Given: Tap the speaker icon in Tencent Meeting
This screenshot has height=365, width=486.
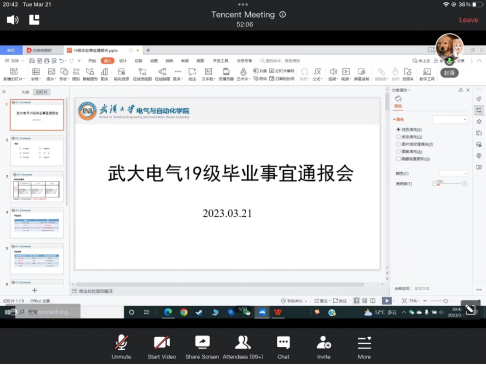Looking at the screenshot, I should pos(13,20).
